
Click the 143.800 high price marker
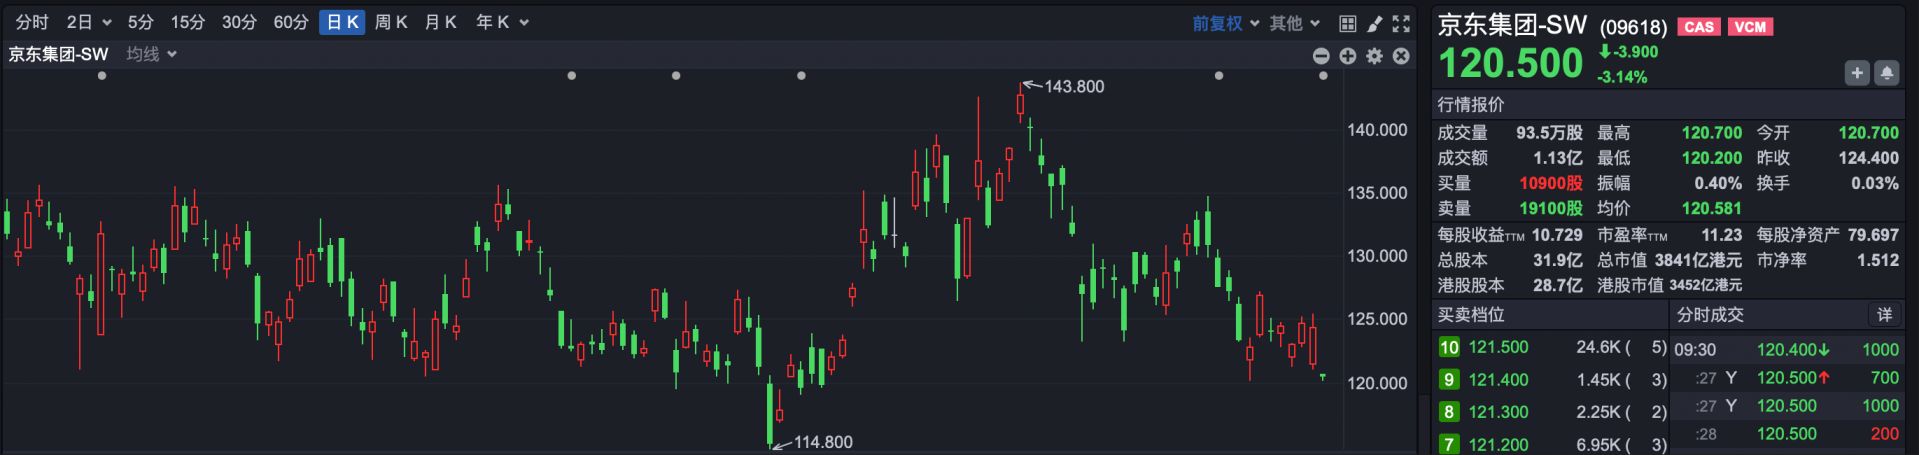point(1073,87)
